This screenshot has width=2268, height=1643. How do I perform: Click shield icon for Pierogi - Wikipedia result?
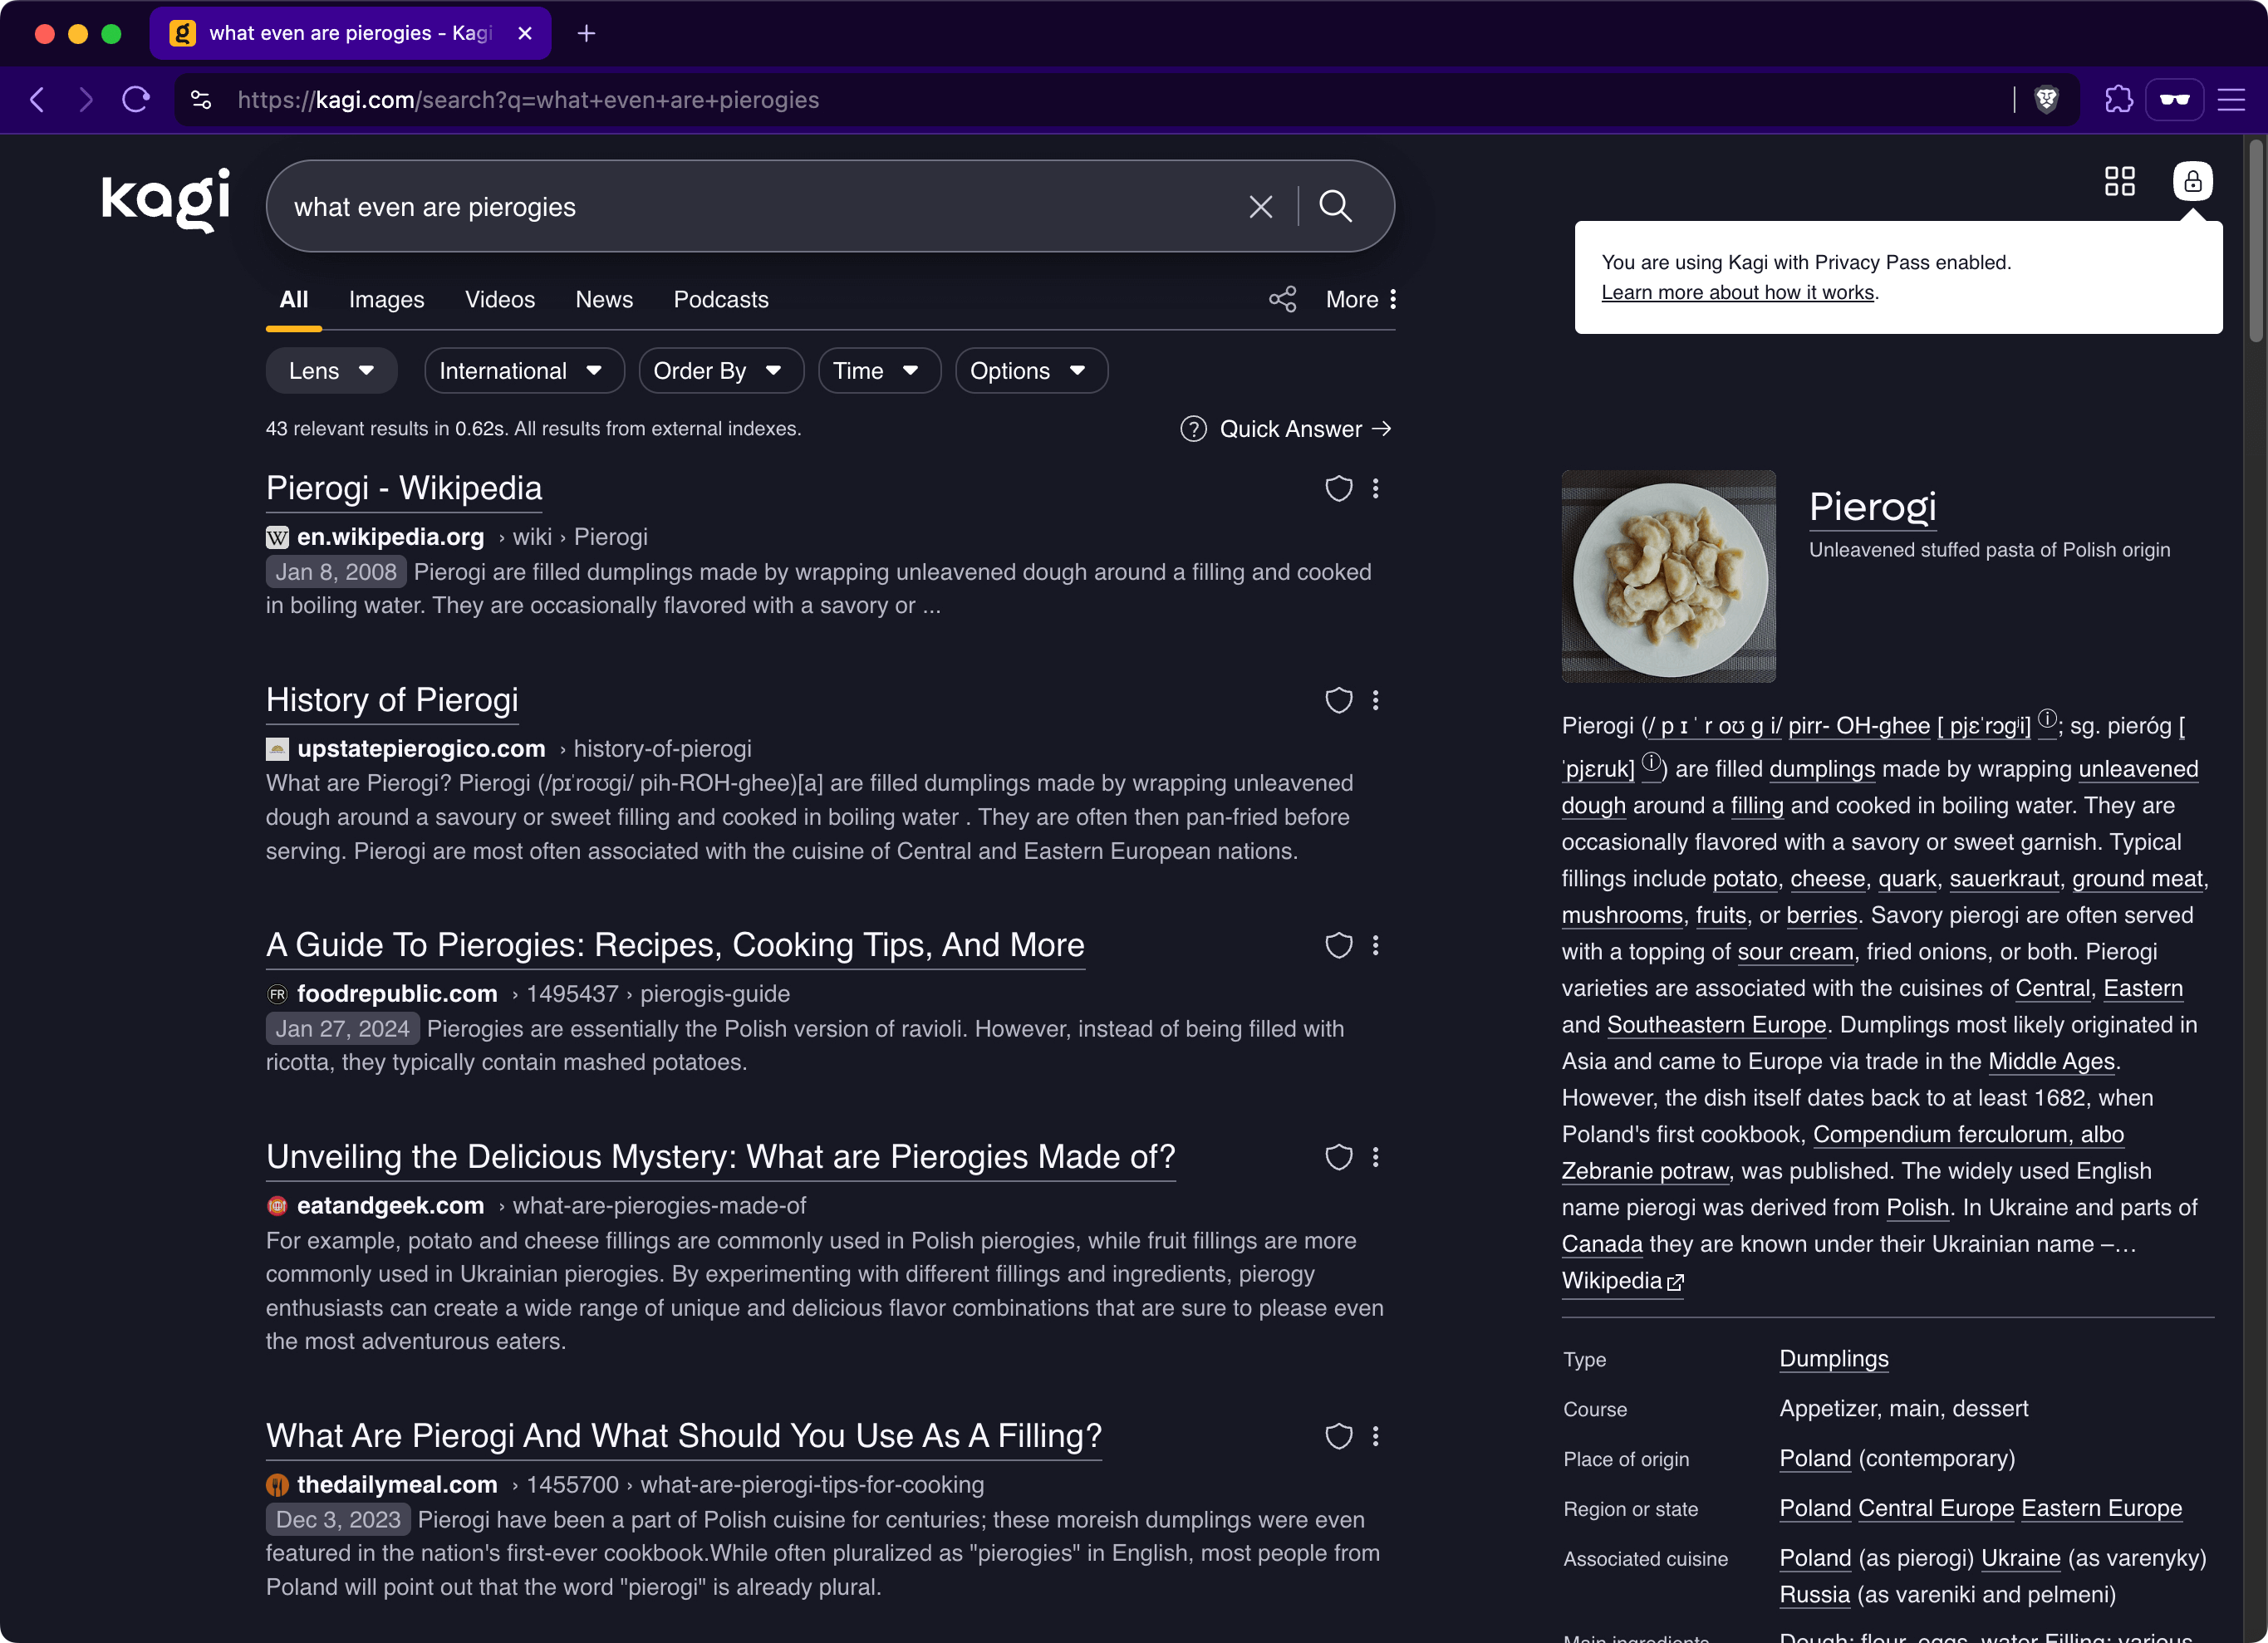(1338, 488)
